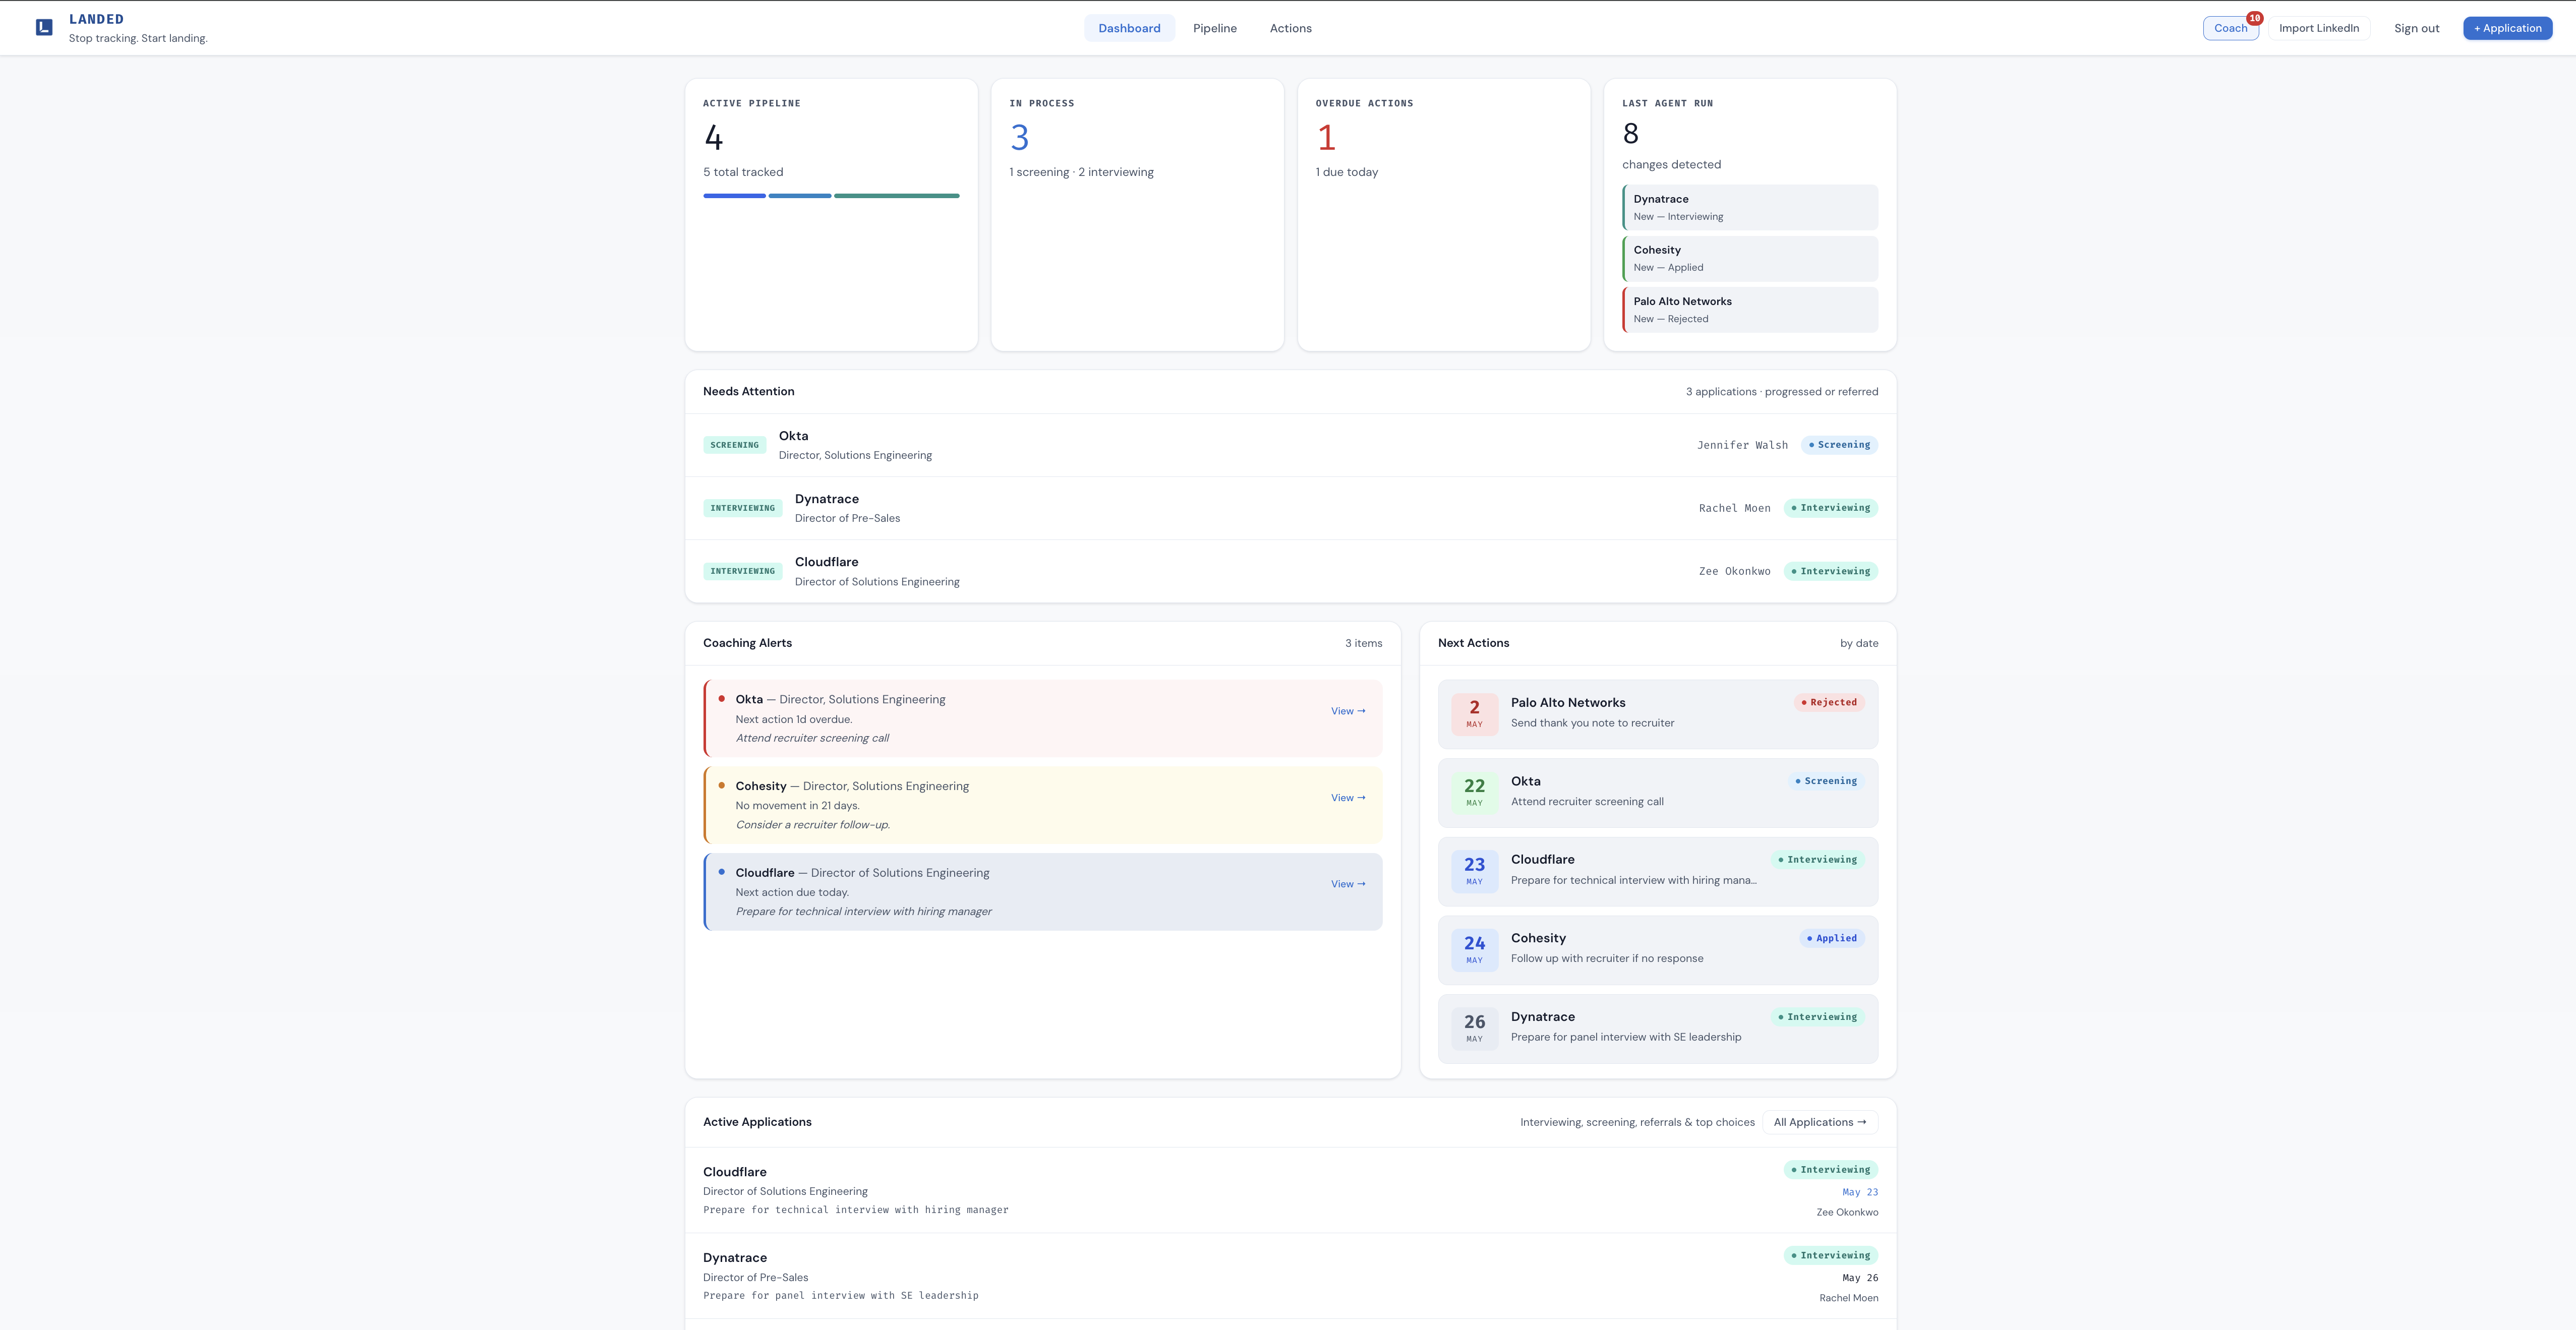Select Okta card in Next Actions
2576x1330 pixels.
pyautogui.click(x=1657, y=793)
